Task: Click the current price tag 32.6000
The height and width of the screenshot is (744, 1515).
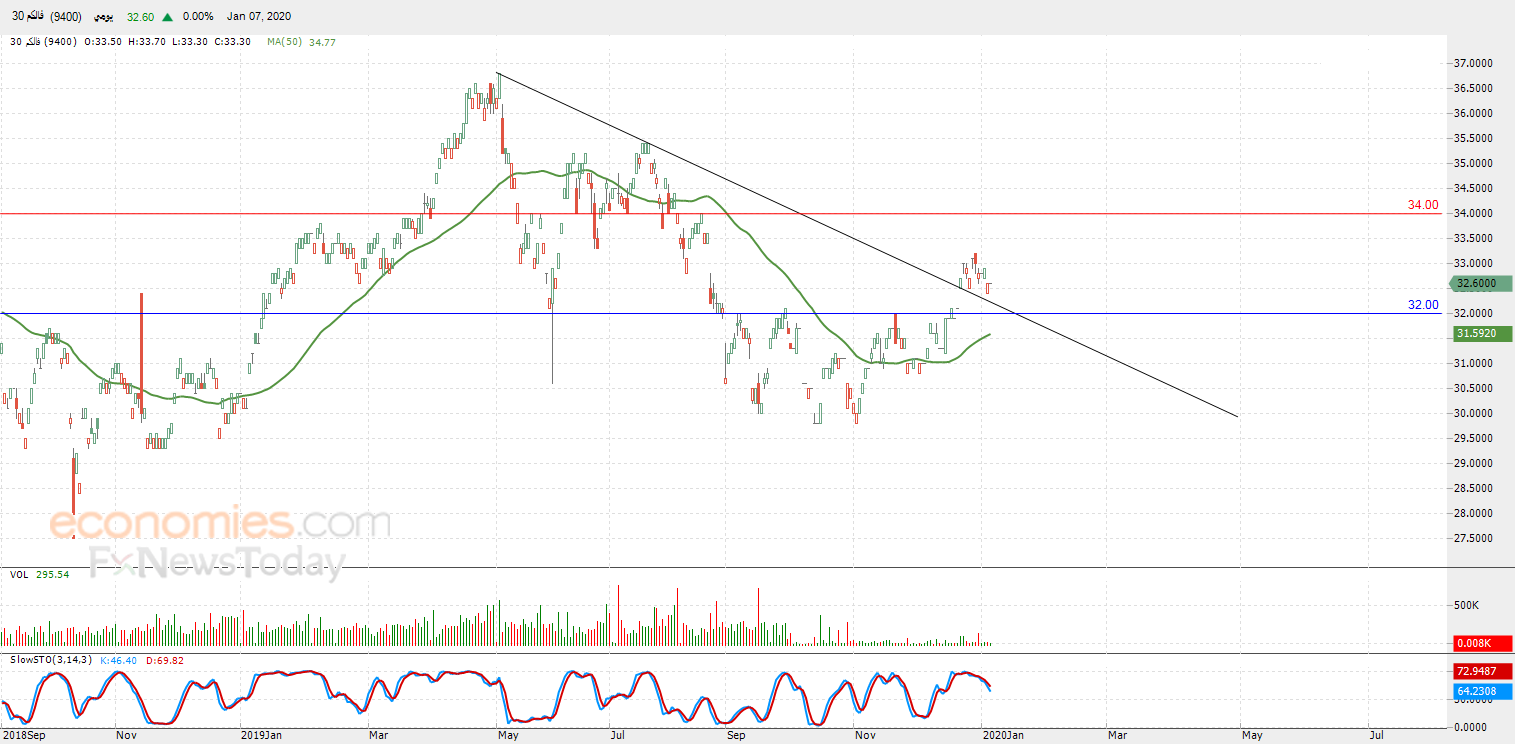Action: click(1482, 283)
